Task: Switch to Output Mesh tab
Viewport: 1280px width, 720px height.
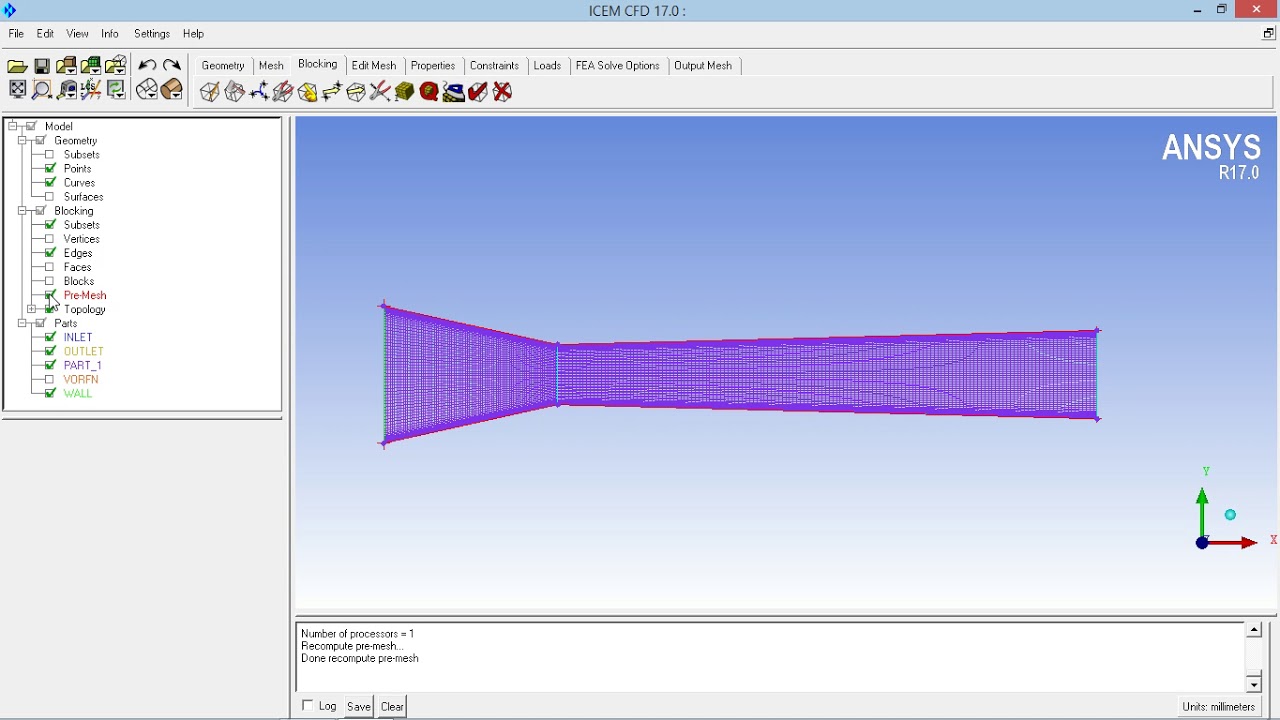Action: coord(703,66)
